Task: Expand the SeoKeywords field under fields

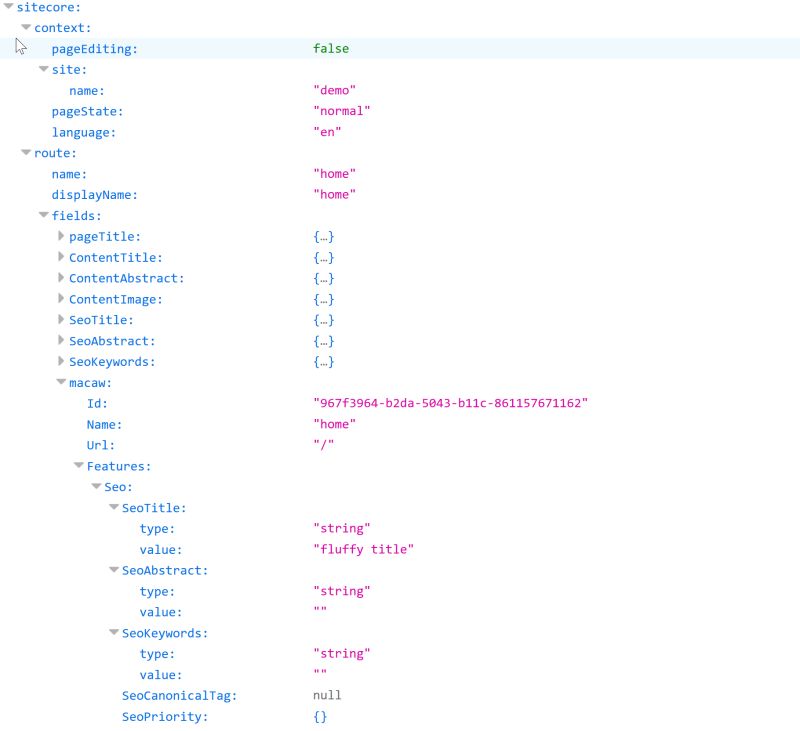Action: pos(59,361)
